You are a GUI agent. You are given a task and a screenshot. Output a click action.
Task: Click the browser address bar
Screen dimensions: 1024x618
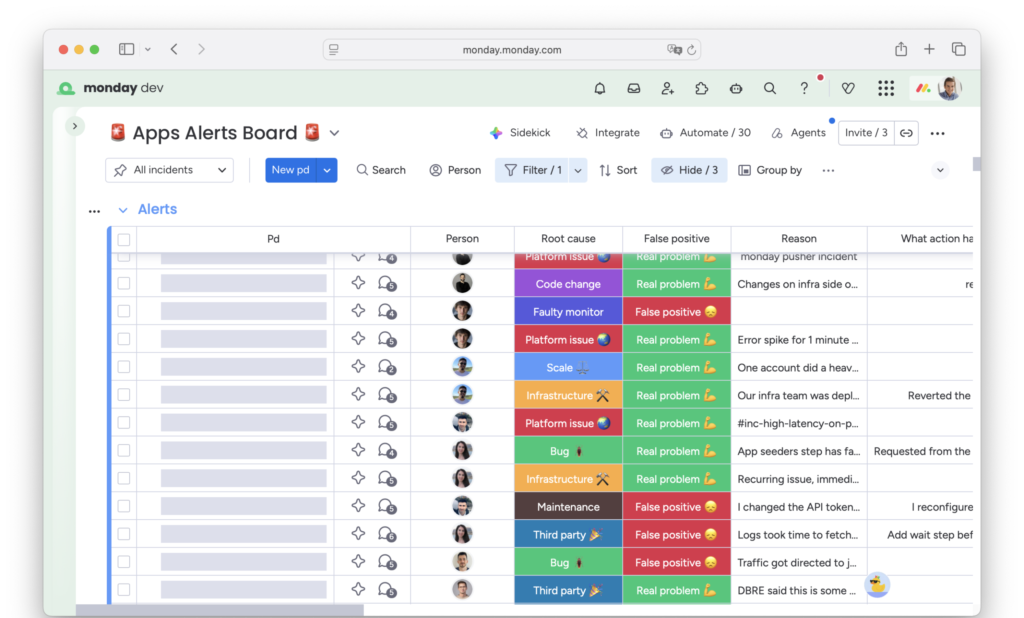(x=511, y=49)
